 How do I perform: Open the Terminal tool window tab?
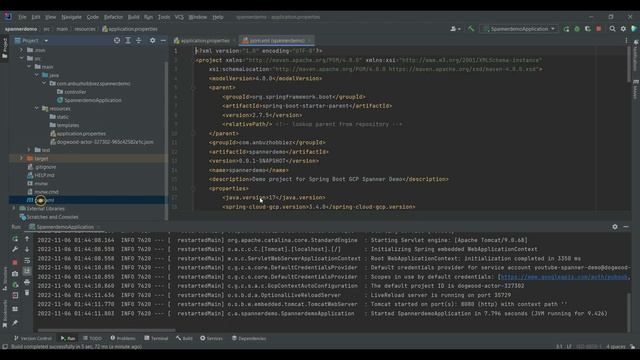(x=156, y=338)
